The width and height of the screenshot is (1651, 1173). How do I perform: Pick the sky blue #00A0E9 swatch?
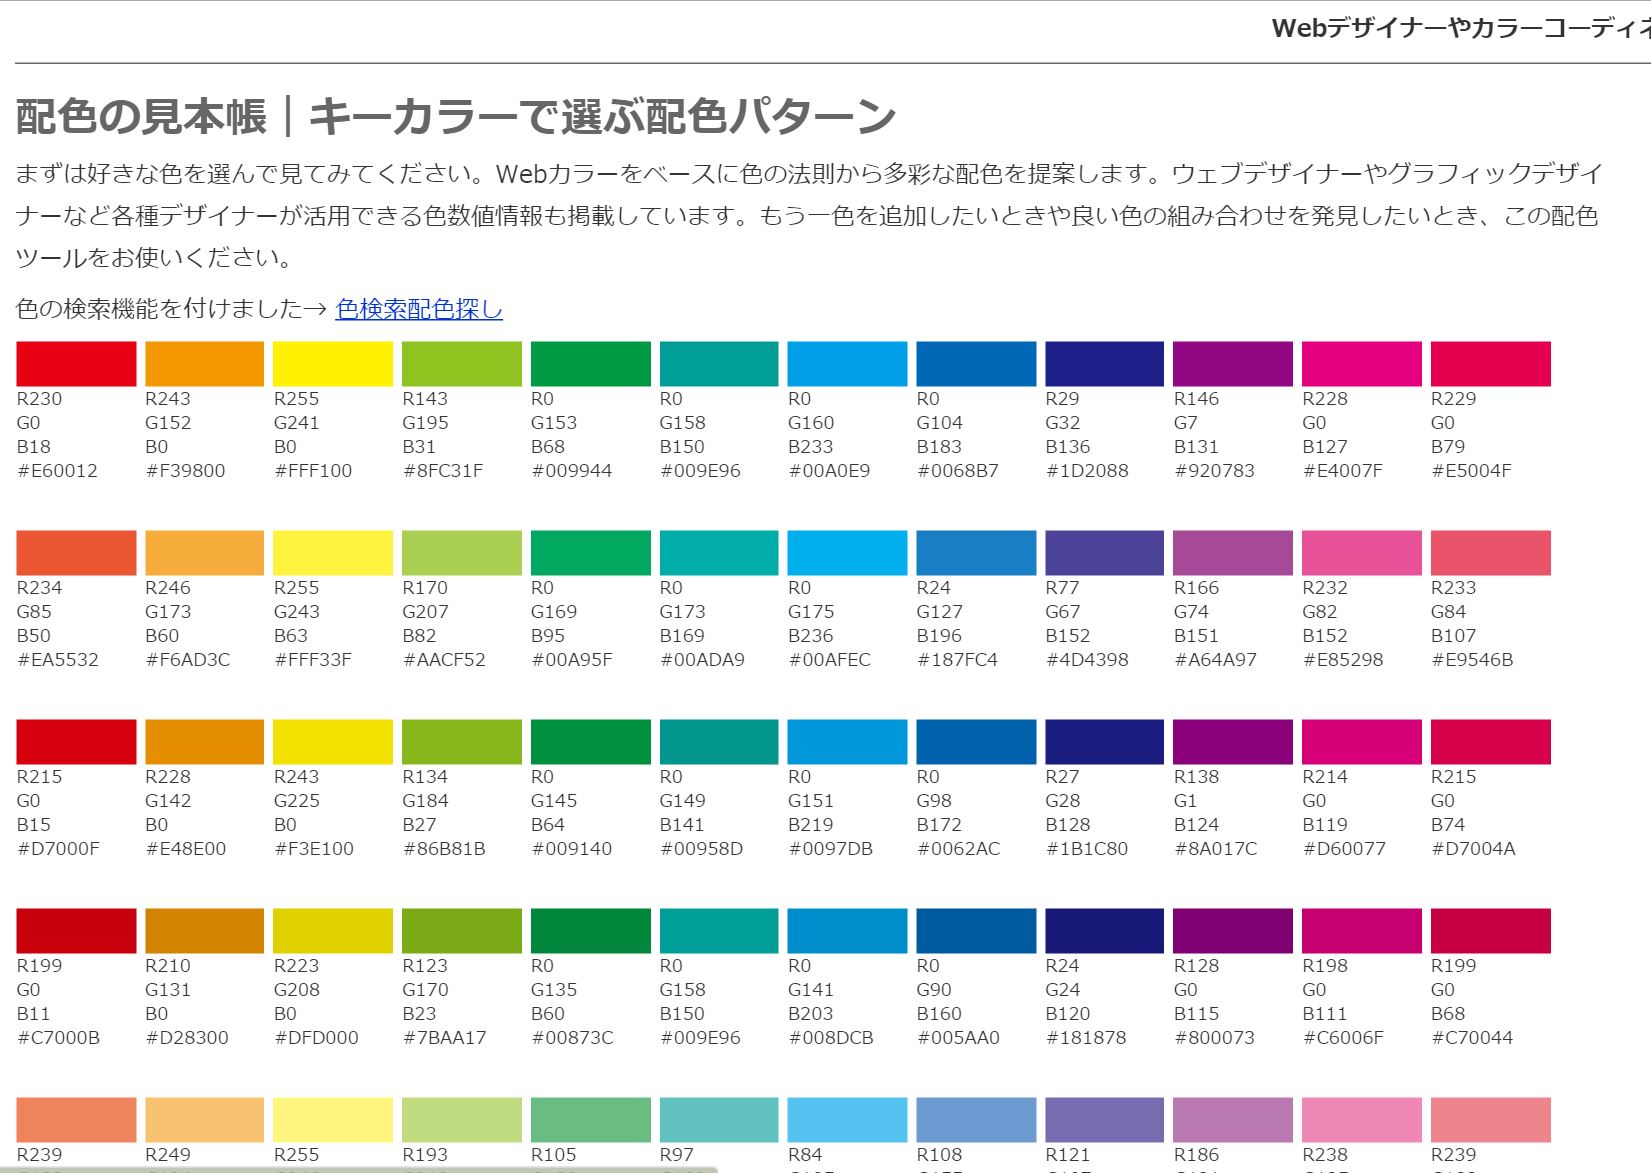pos(847,364)
